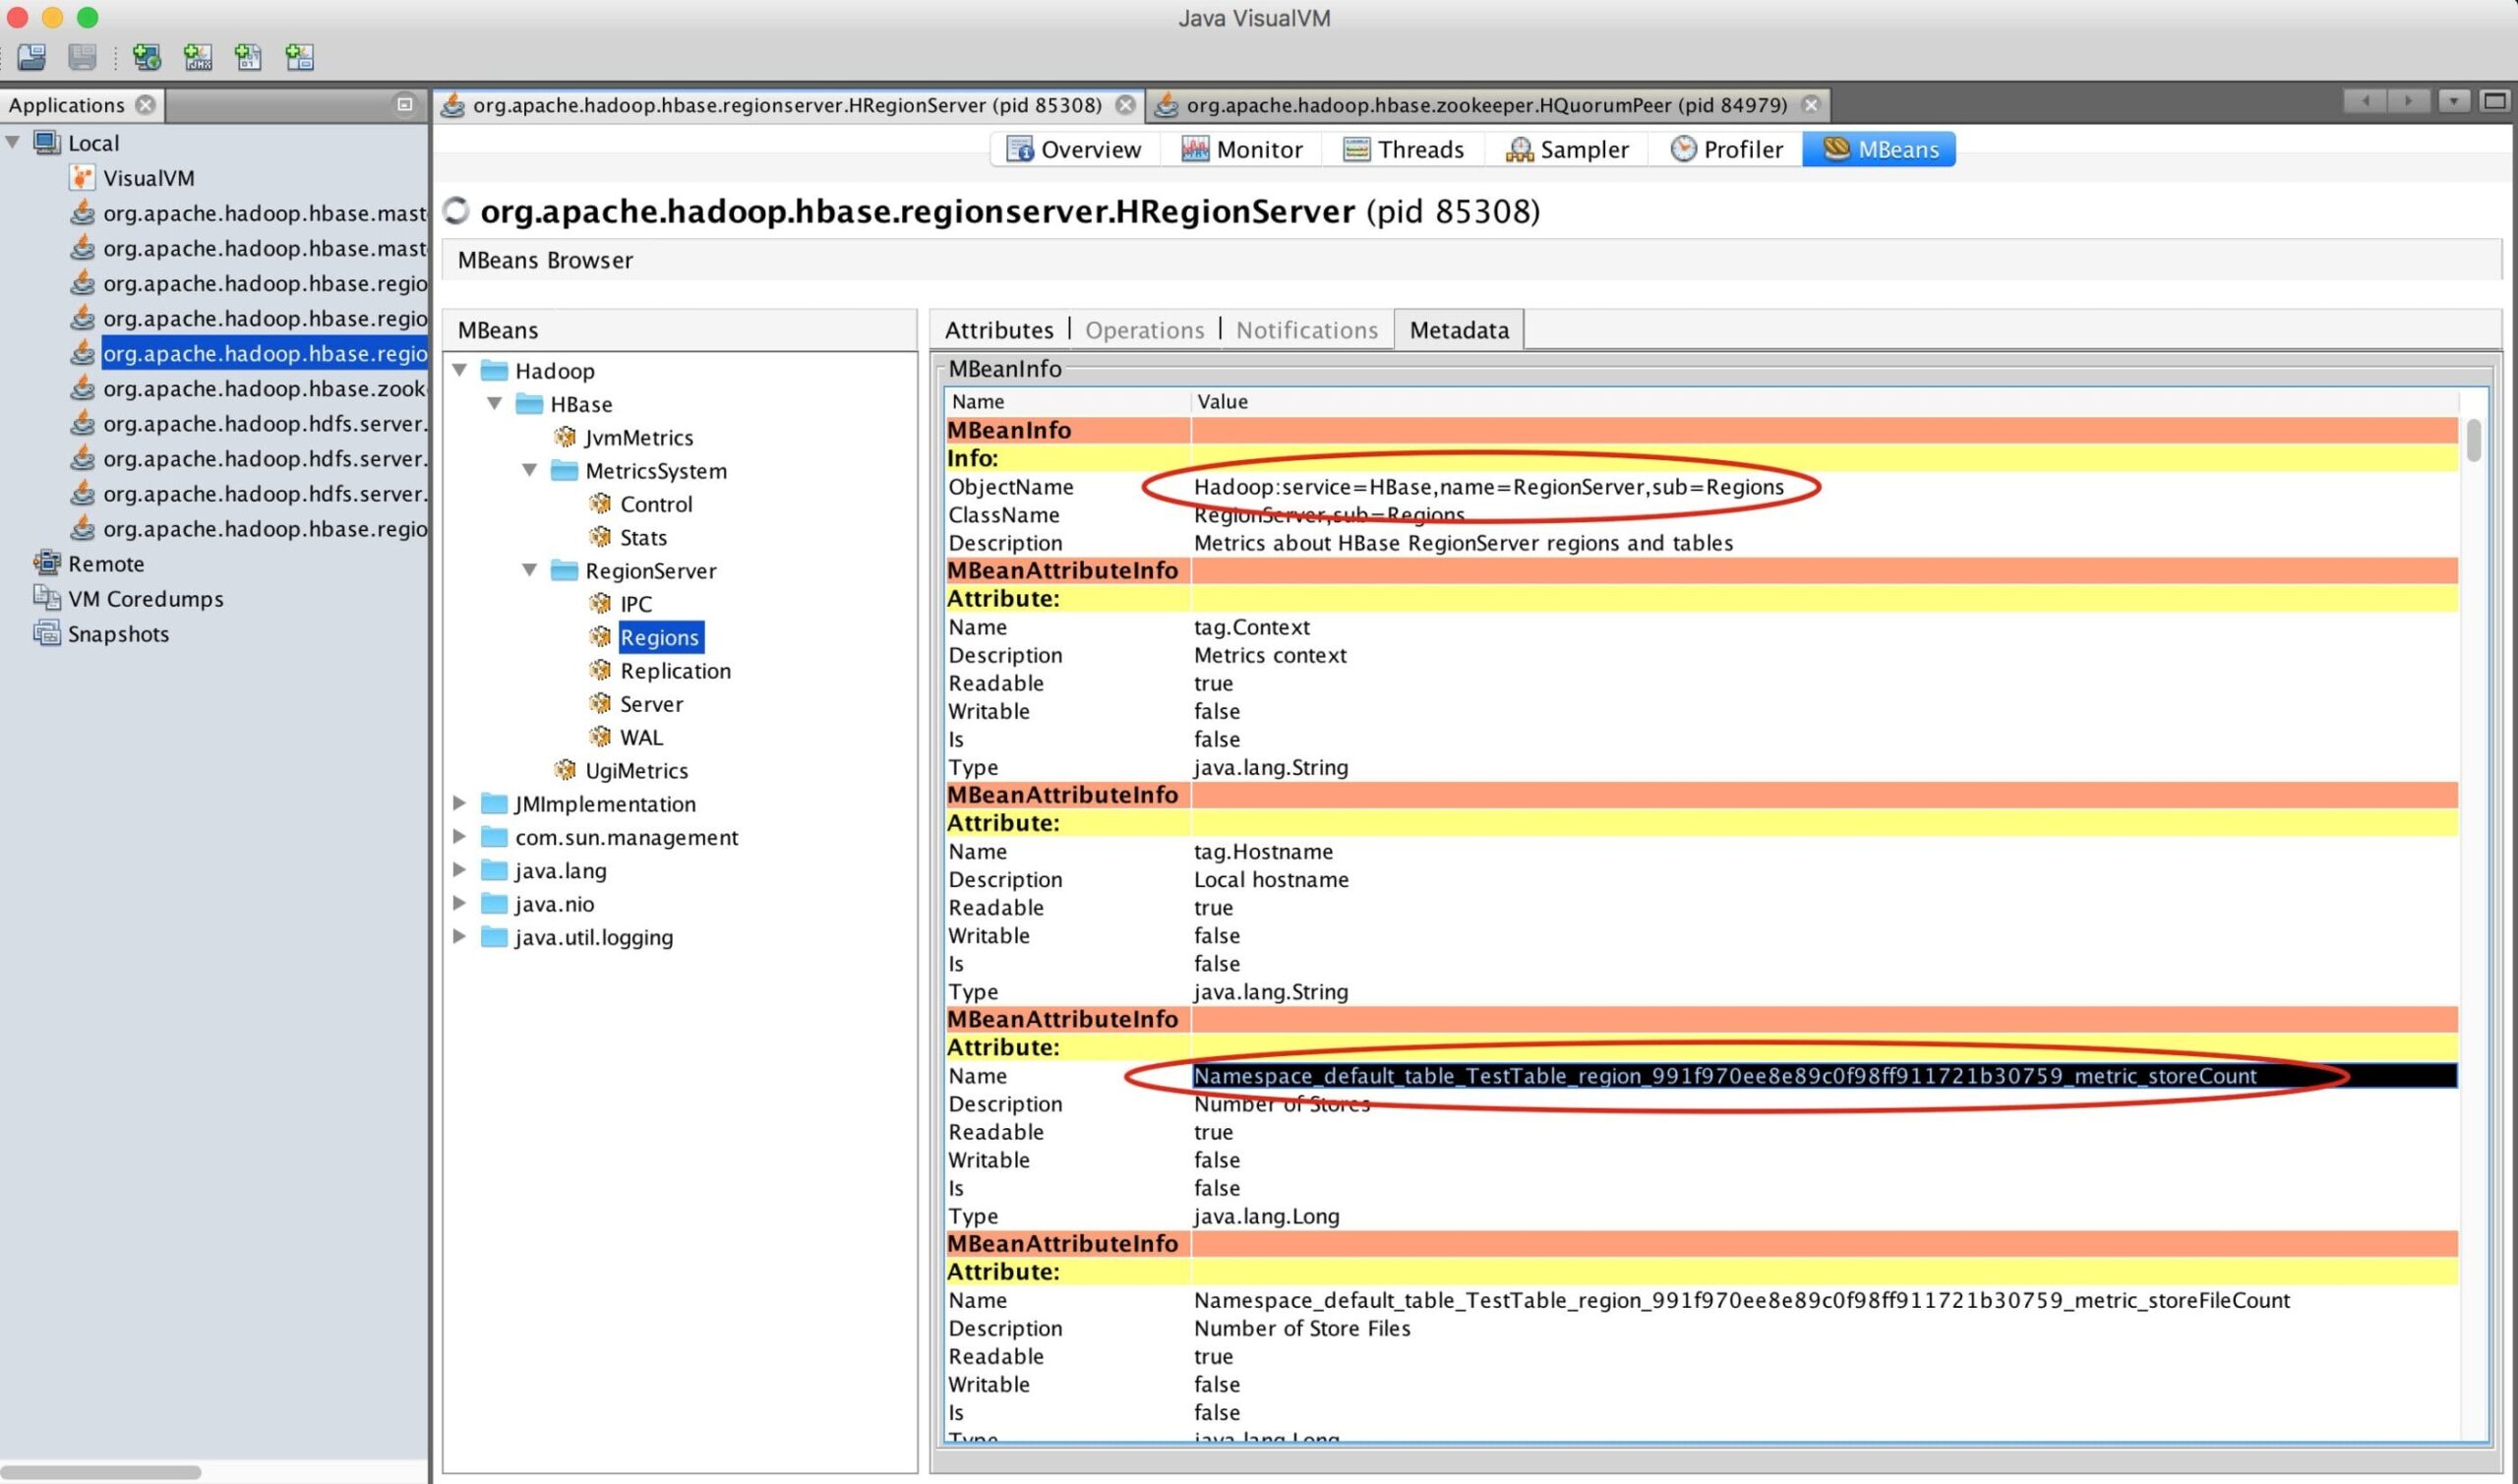Collapse the RegionServer folder
The width and height of the screenshot is (2518, 1484).
pos(530,570)
